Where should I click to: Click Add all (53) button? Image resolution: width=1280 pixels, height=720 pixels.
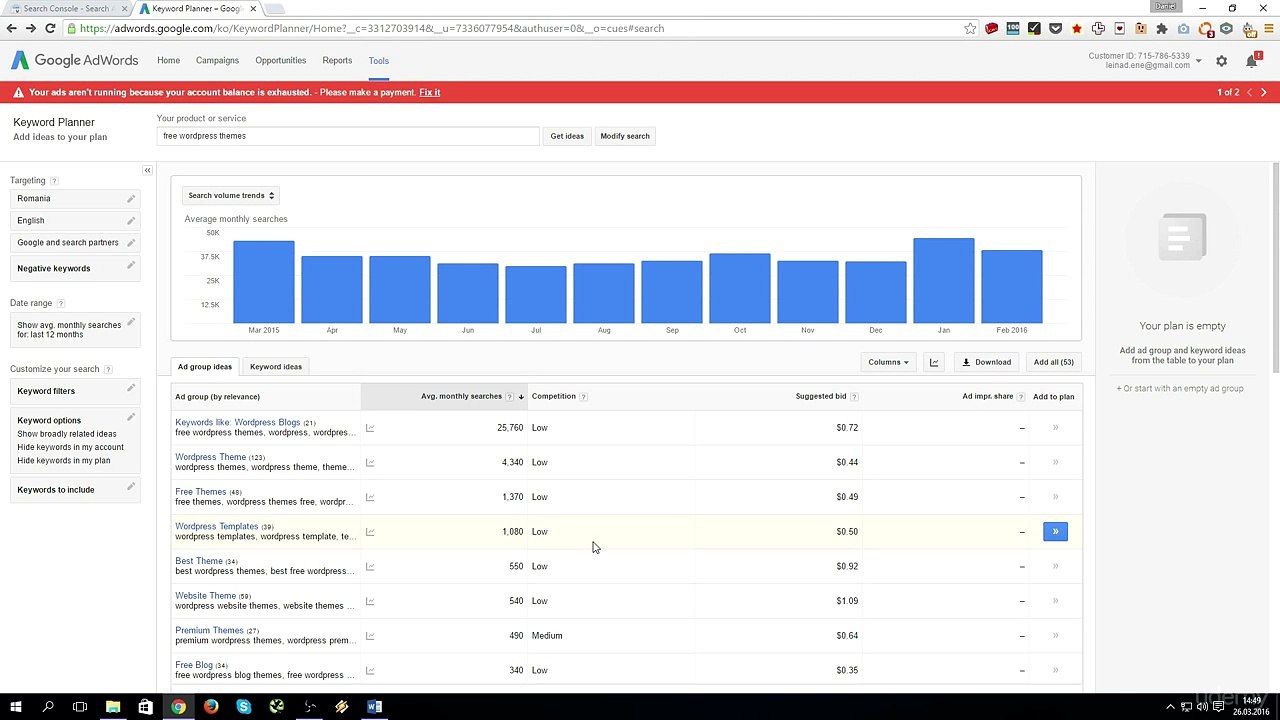point(1053,362)
